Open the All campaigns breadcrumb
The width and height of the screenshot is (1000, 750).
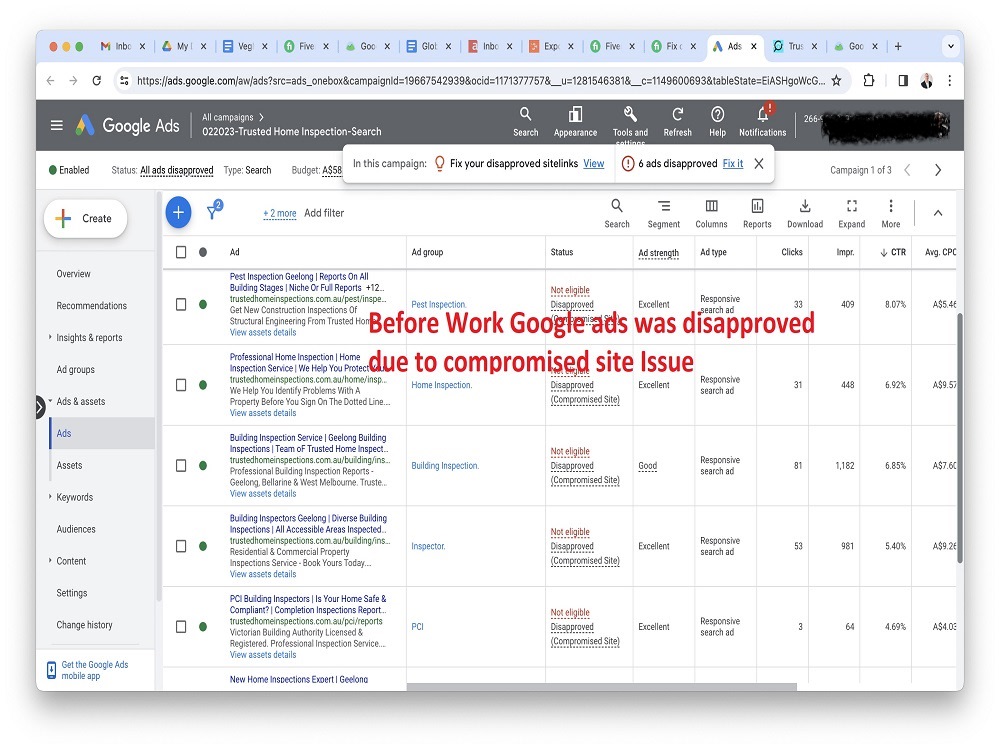(228, 117)
